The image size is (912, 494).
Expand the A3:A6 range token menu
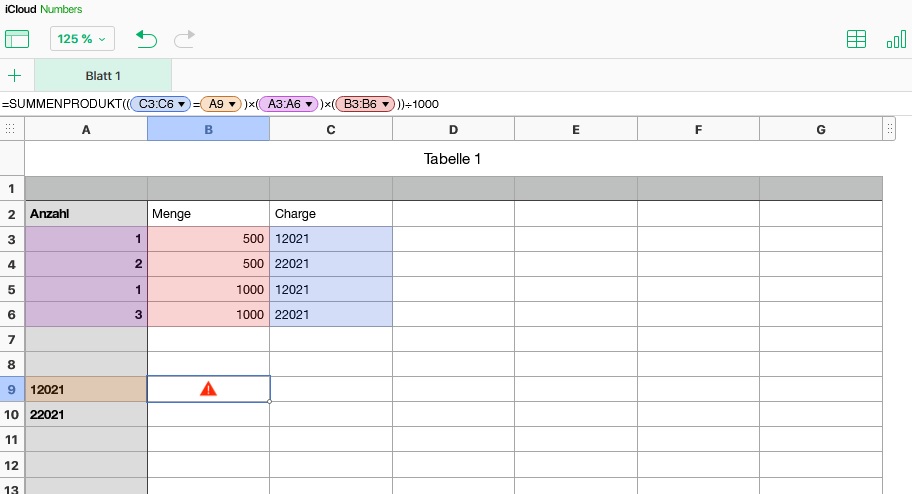(310, 104)
